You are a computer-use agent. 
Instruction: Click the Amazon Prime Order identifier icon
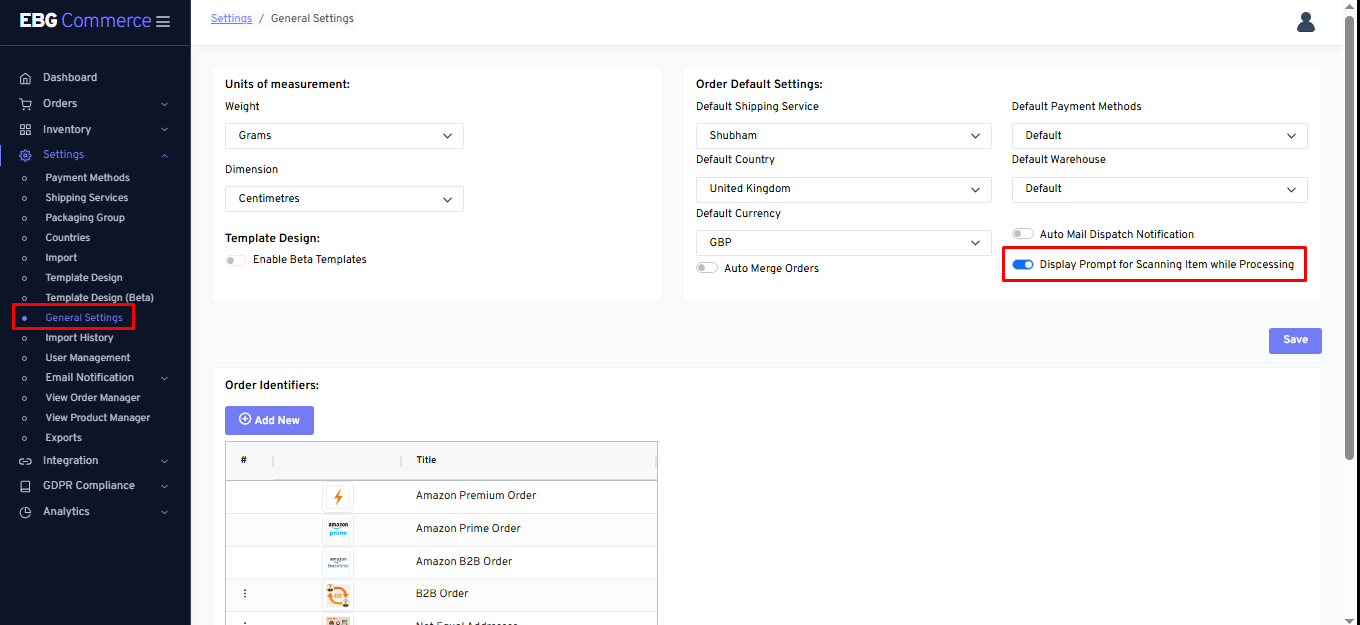coord(337,530)
